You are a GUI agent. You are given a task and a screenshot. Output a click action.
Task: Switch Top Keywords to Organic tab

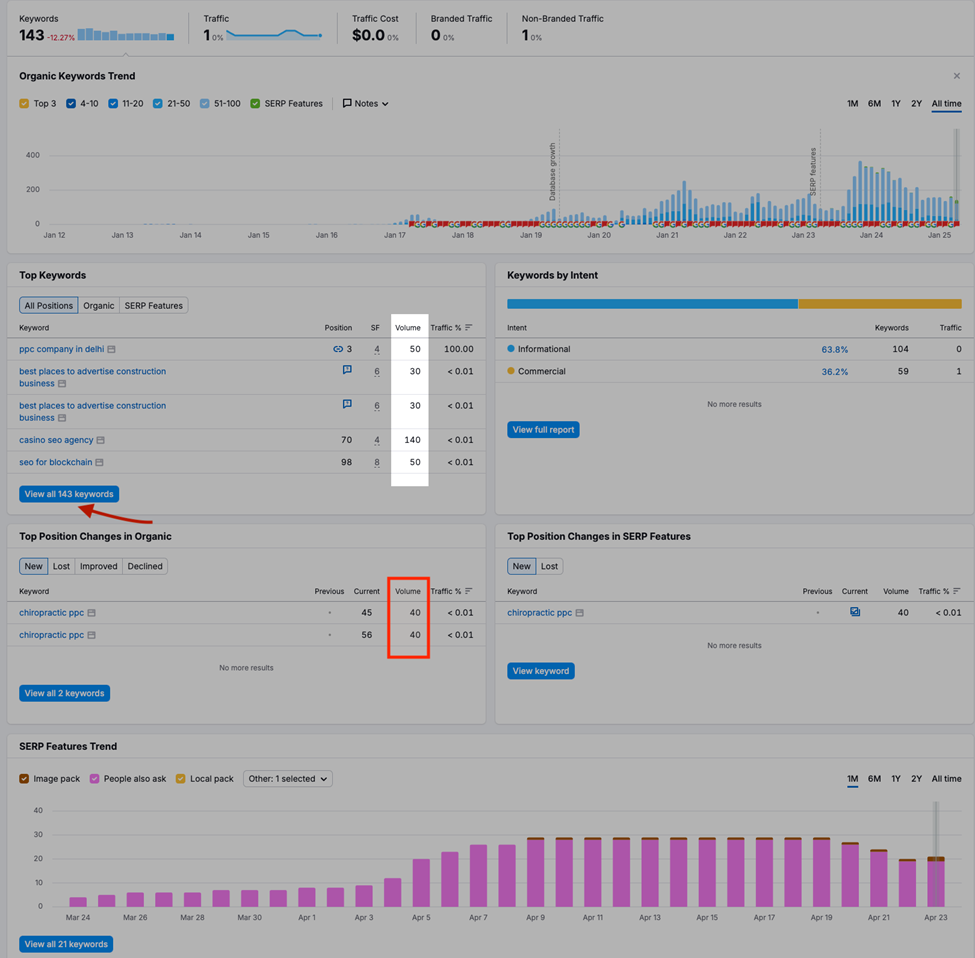coord(99,305)
